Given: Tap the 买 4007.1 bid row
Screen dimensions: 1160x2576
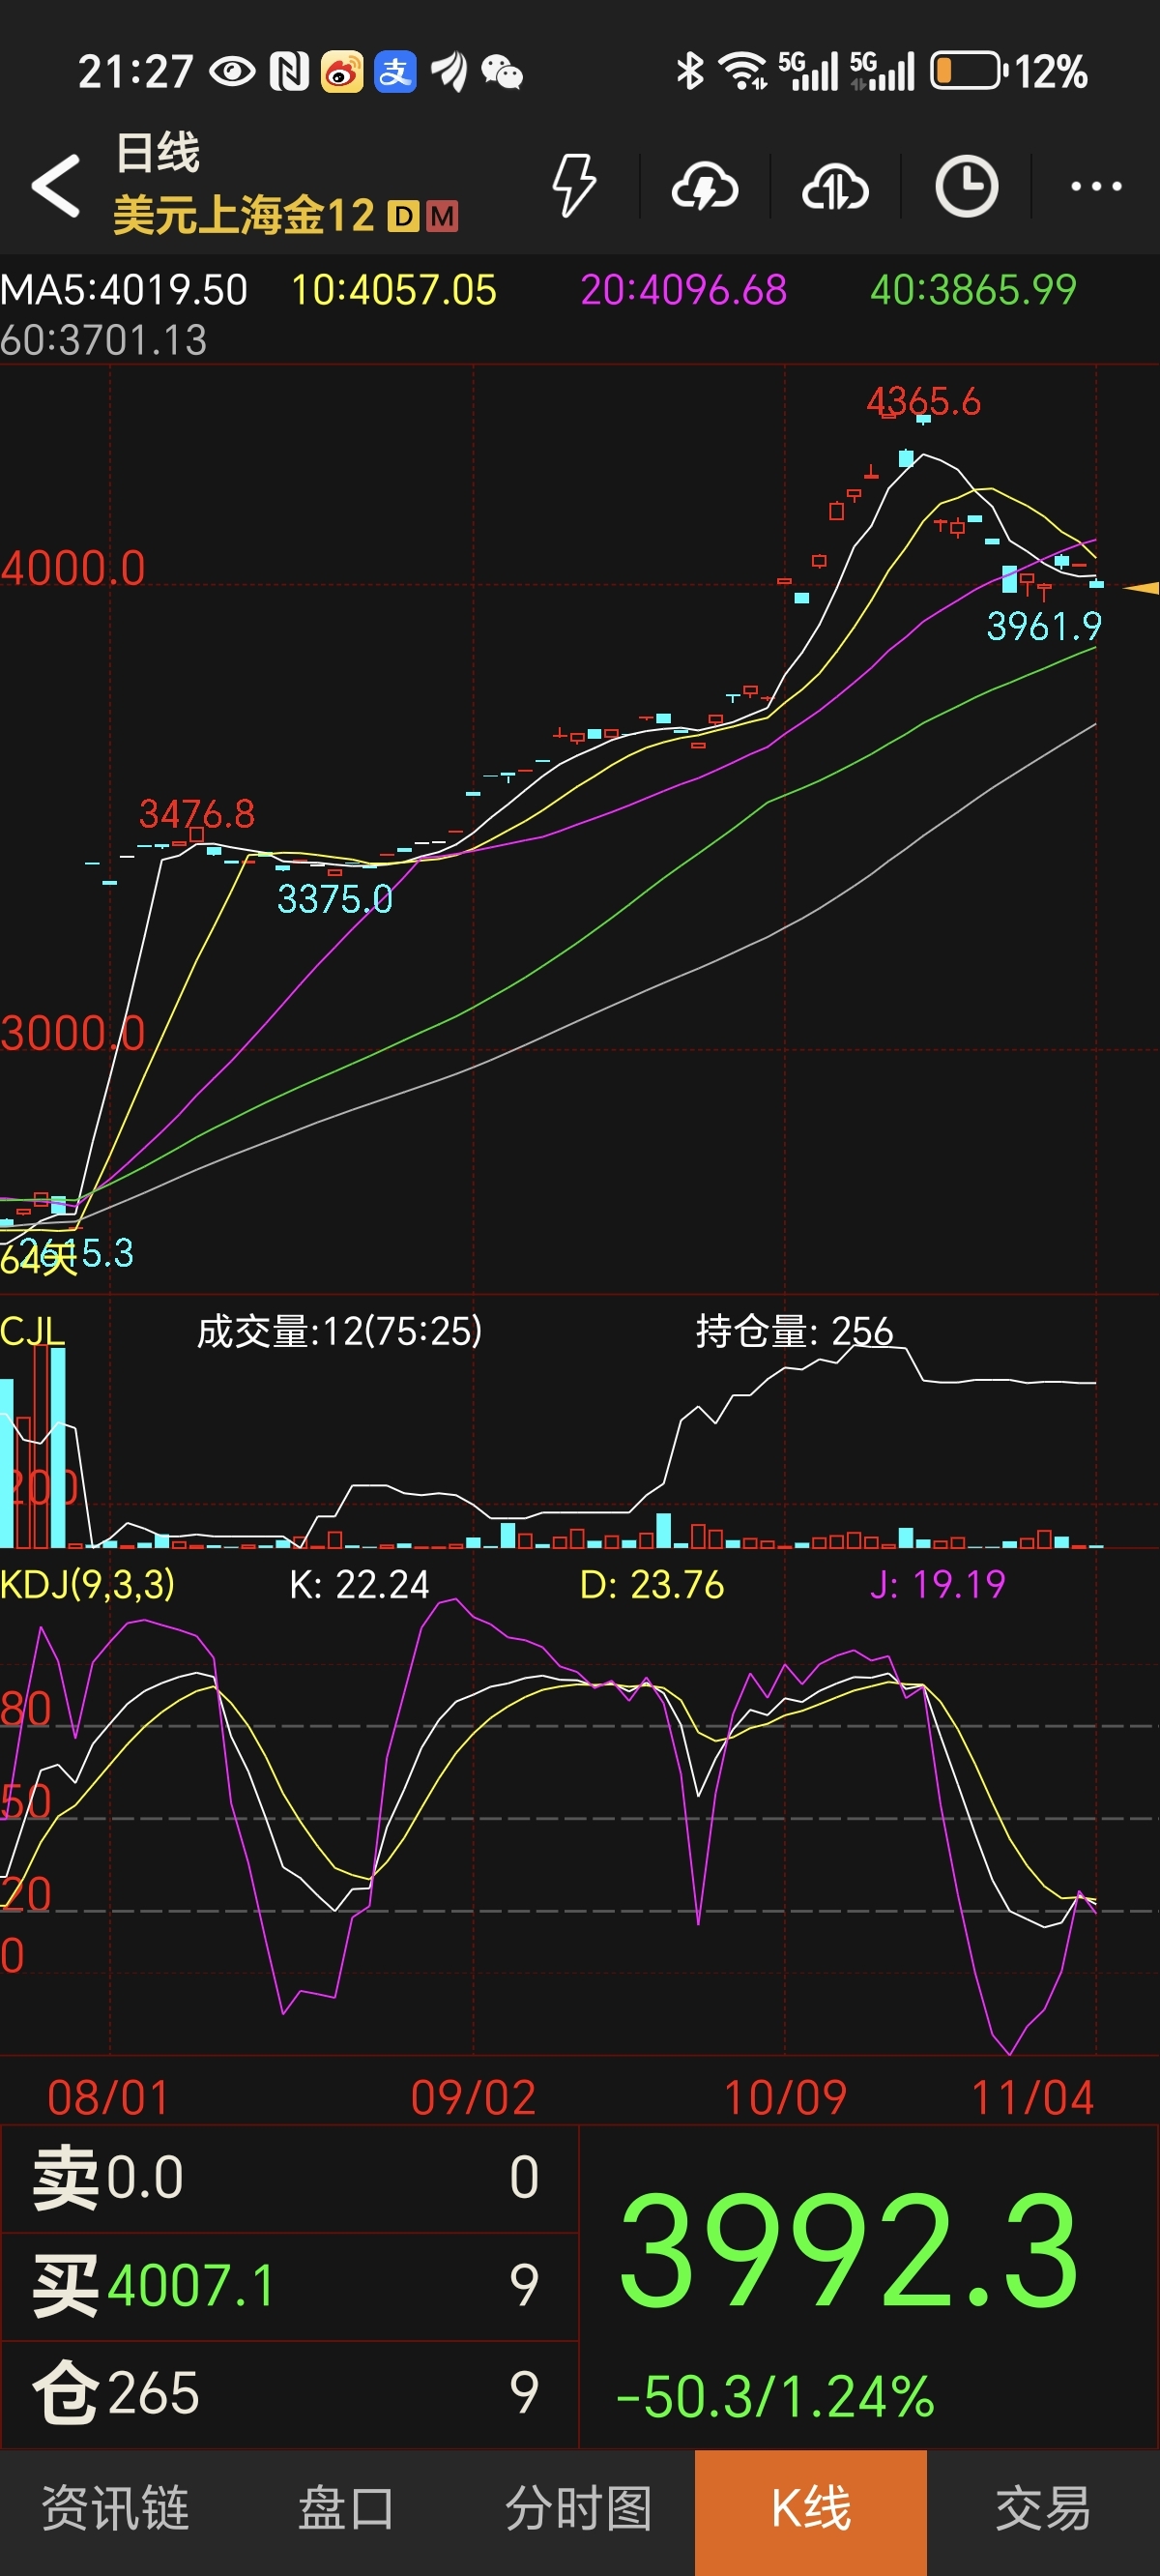Looking at the screenshot, I should pyautogui.click(x=289, y=2286).
